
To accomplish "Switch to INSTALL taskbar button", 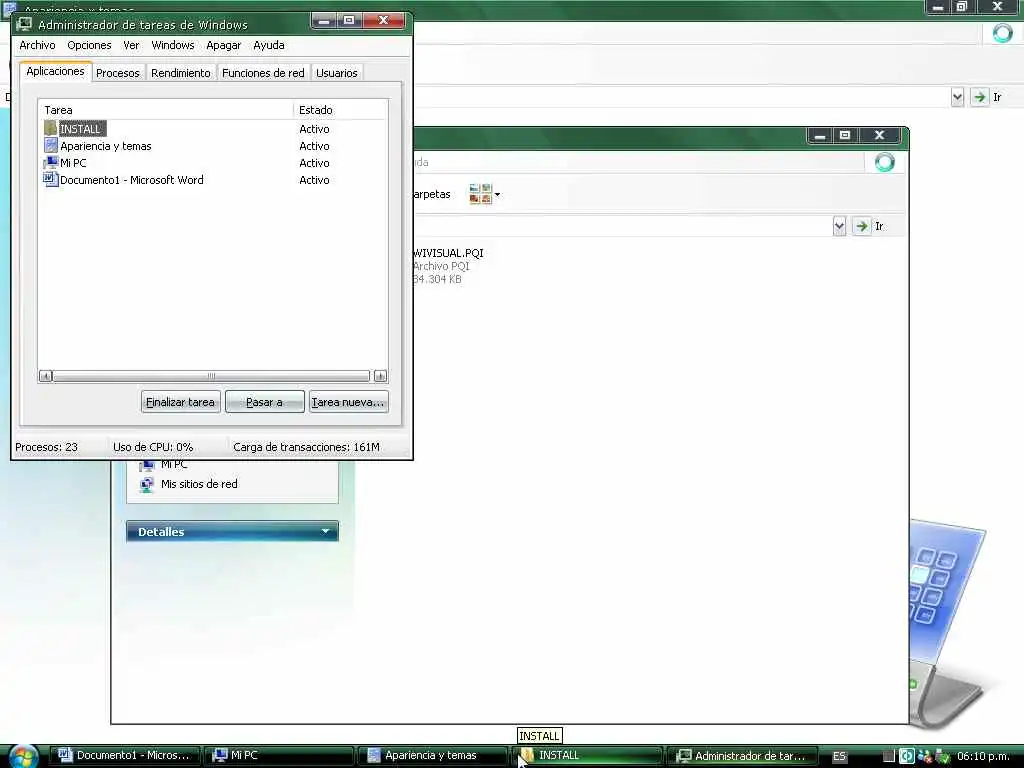I will (586, 755).
